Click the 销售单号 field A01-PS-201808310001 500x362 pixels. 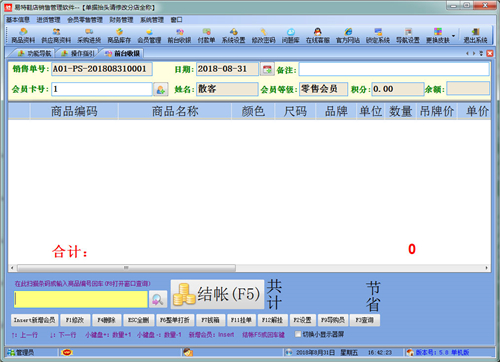102,69
